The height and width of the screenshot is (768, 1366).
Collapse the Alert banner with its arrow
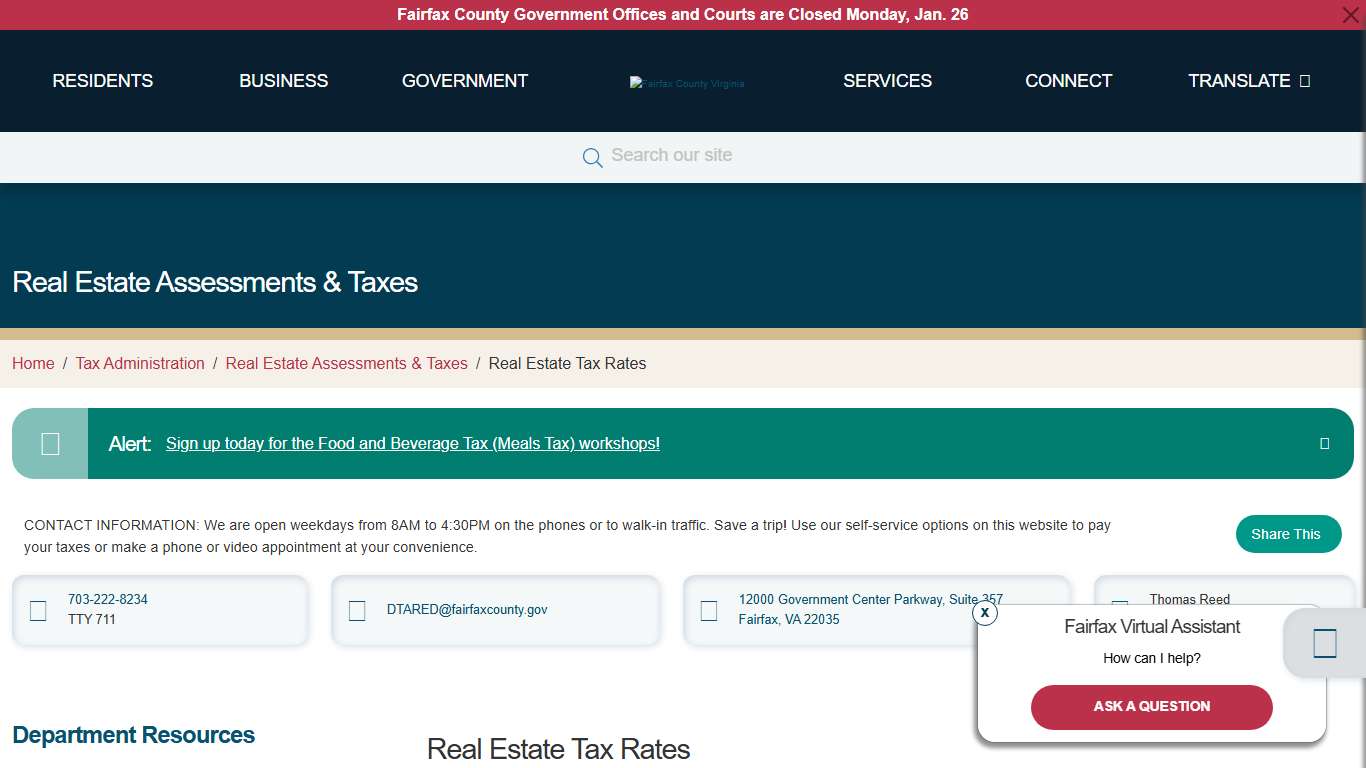1324,443
